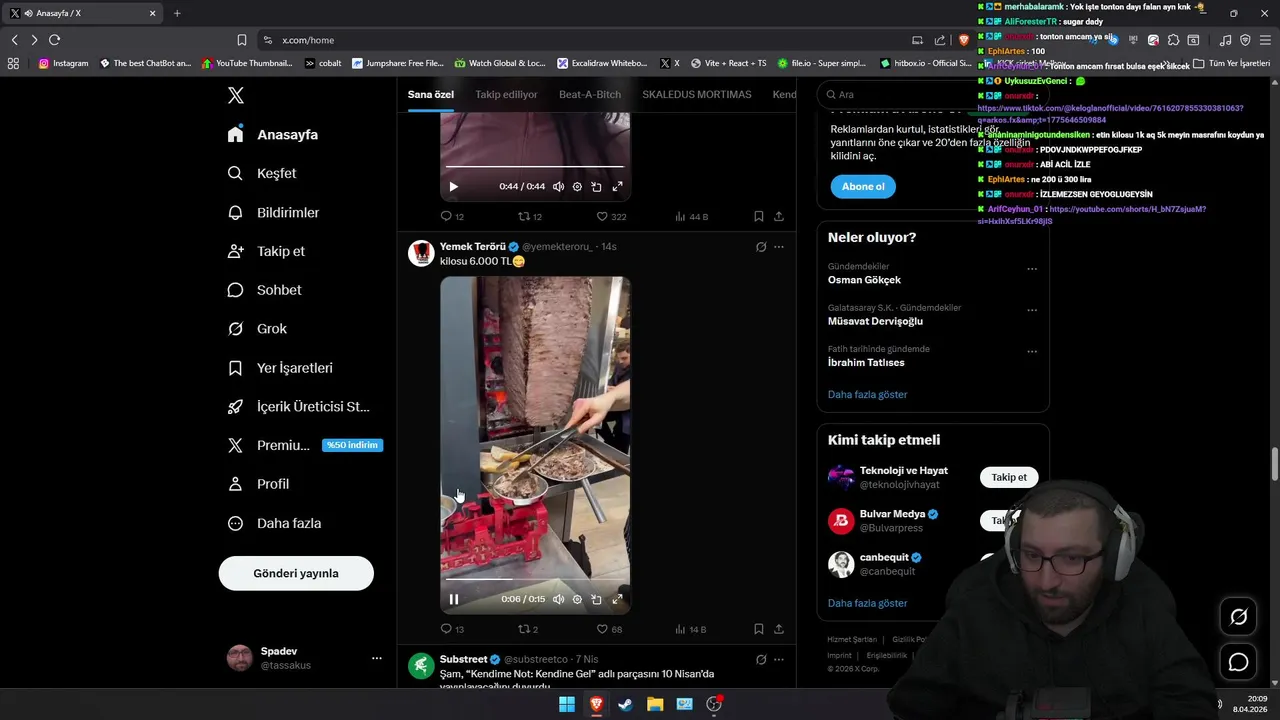Ask Grok about Yemek Terörü post

point(761,247)
